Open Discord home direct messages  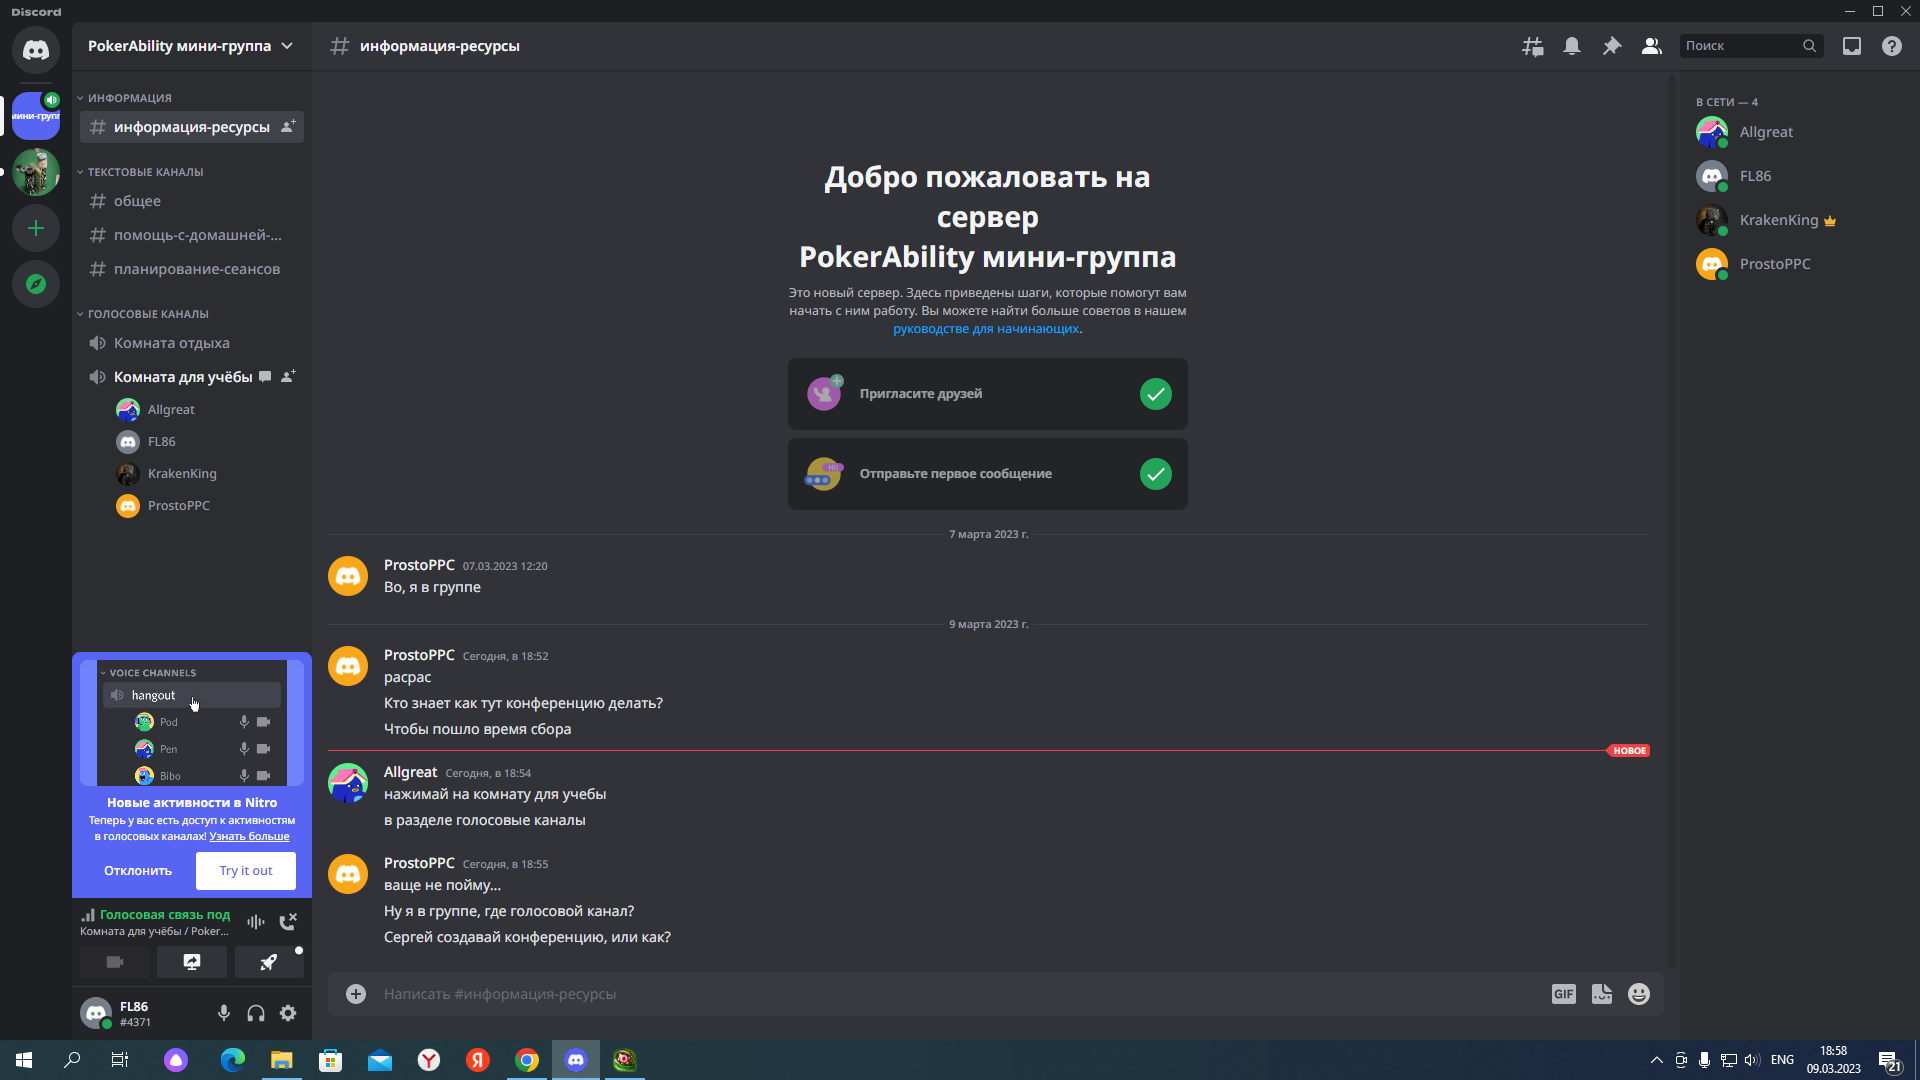click(36, 50)
